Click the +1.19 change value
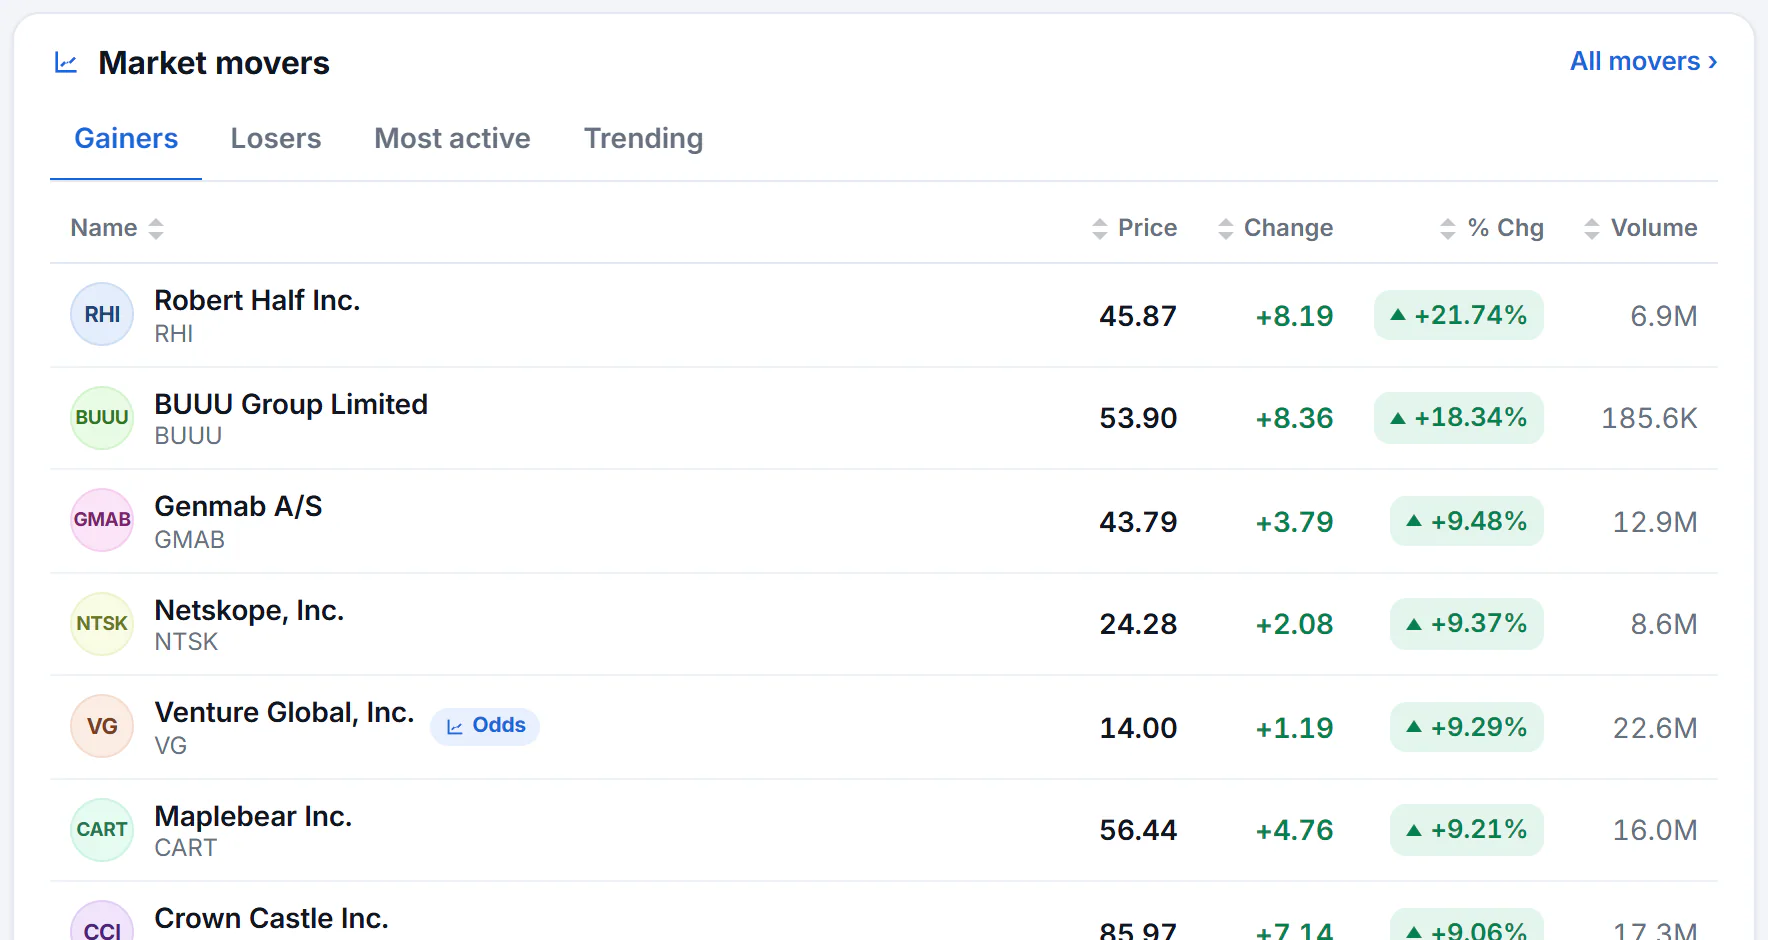Image resolution: width=1768 pixels, height=940 pixels. pos(1294,728)
